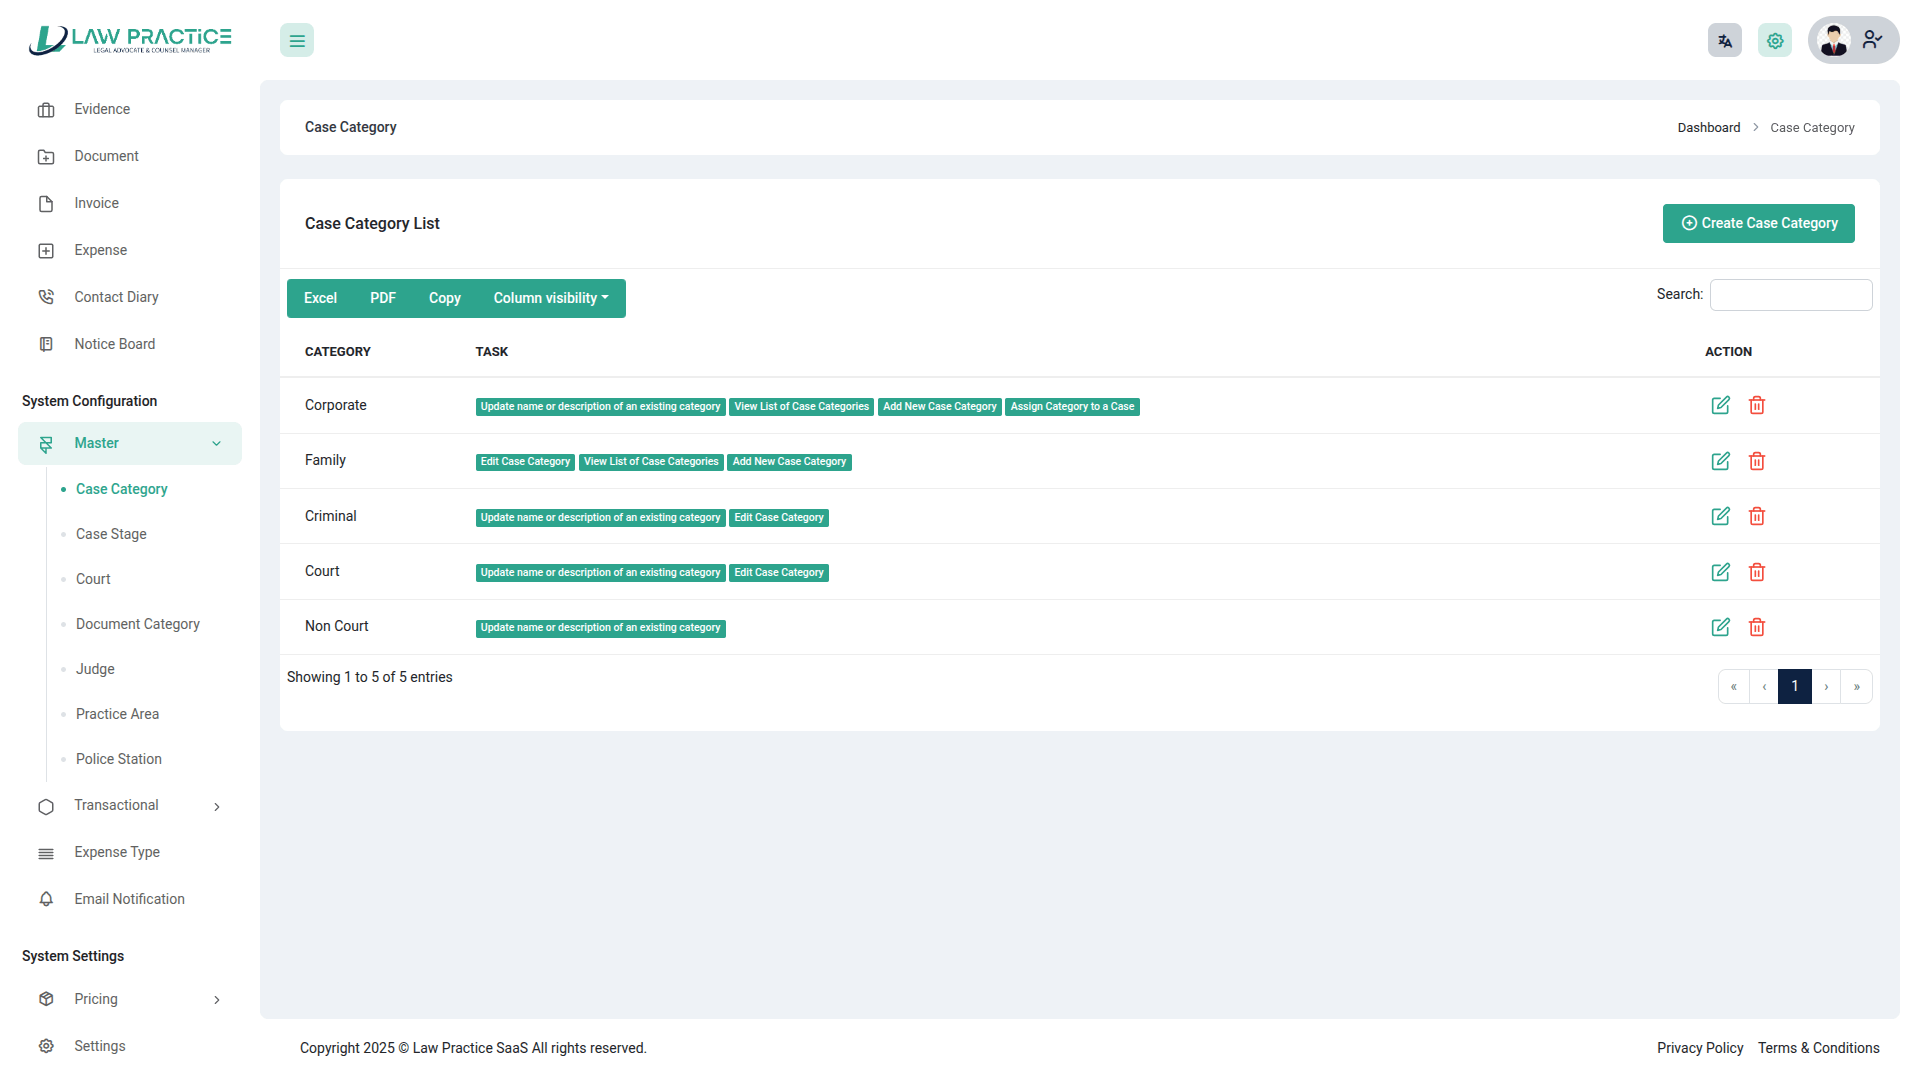Click the Search input field

point(1790,295)
